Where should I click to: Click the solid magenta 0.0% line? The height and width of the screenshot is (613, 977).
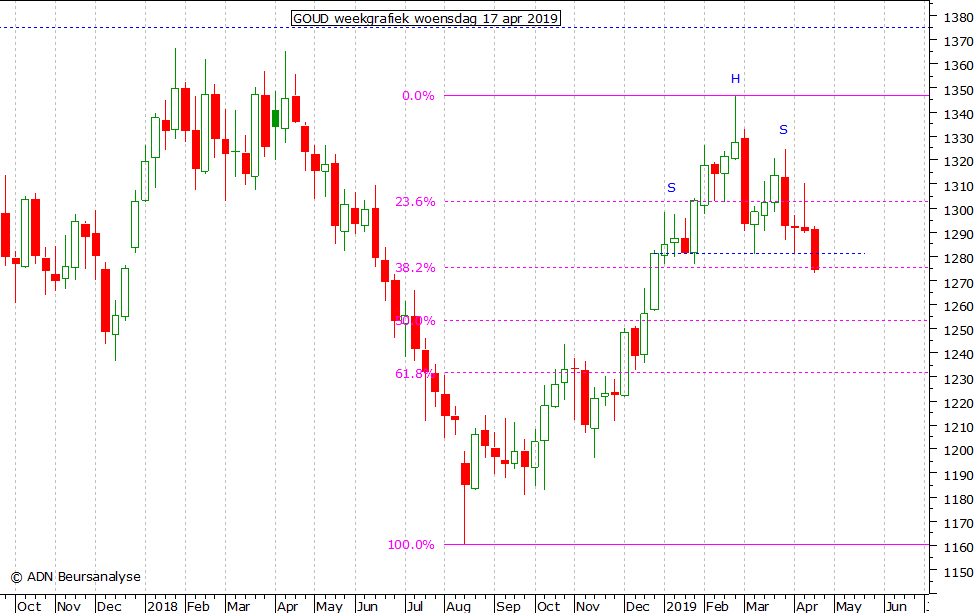point(687,96)
